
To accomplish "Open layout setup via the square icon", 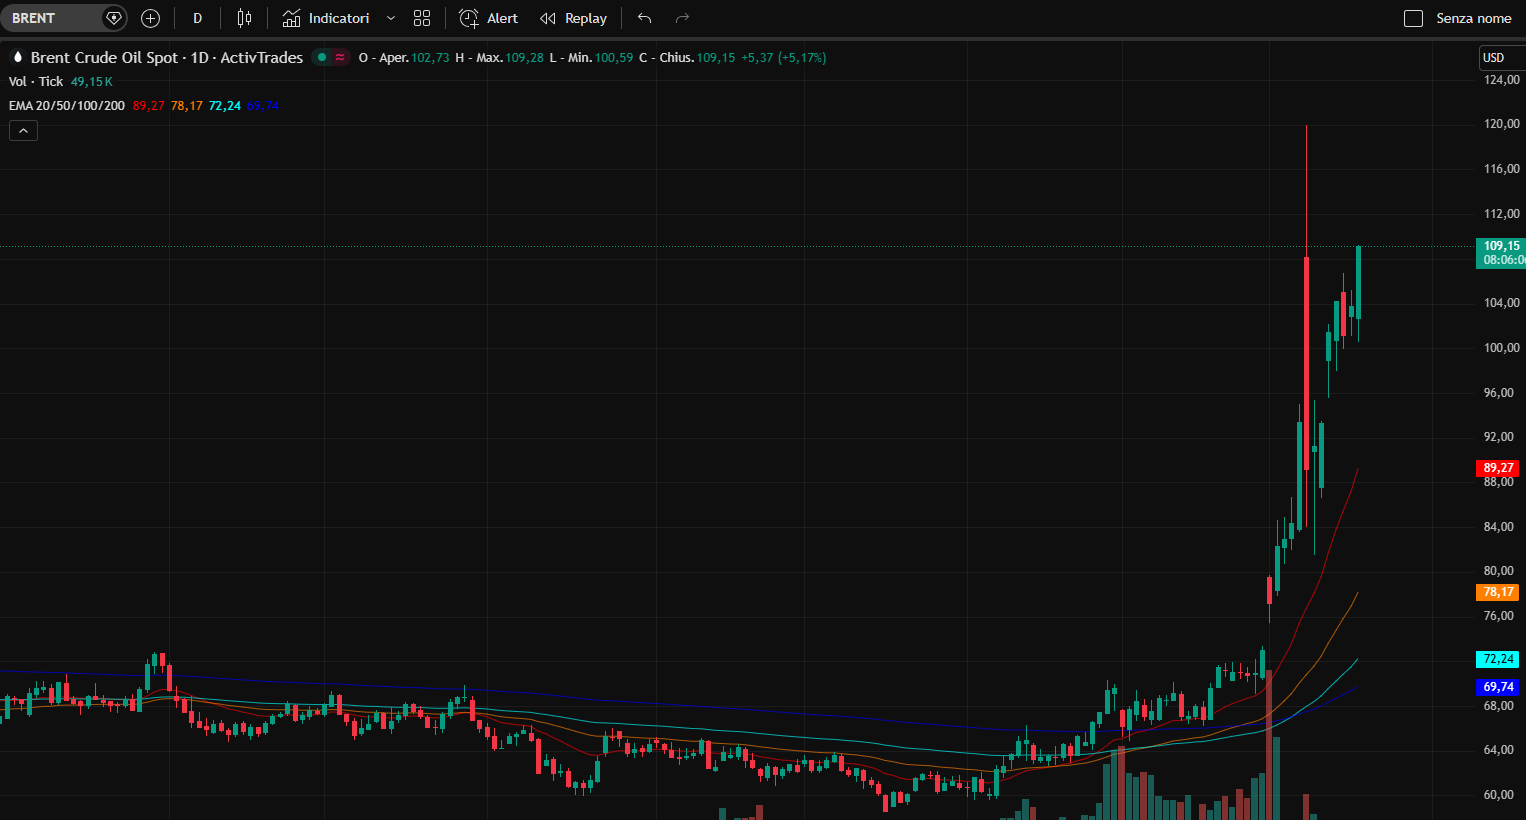I will (x=1413, y=18).
